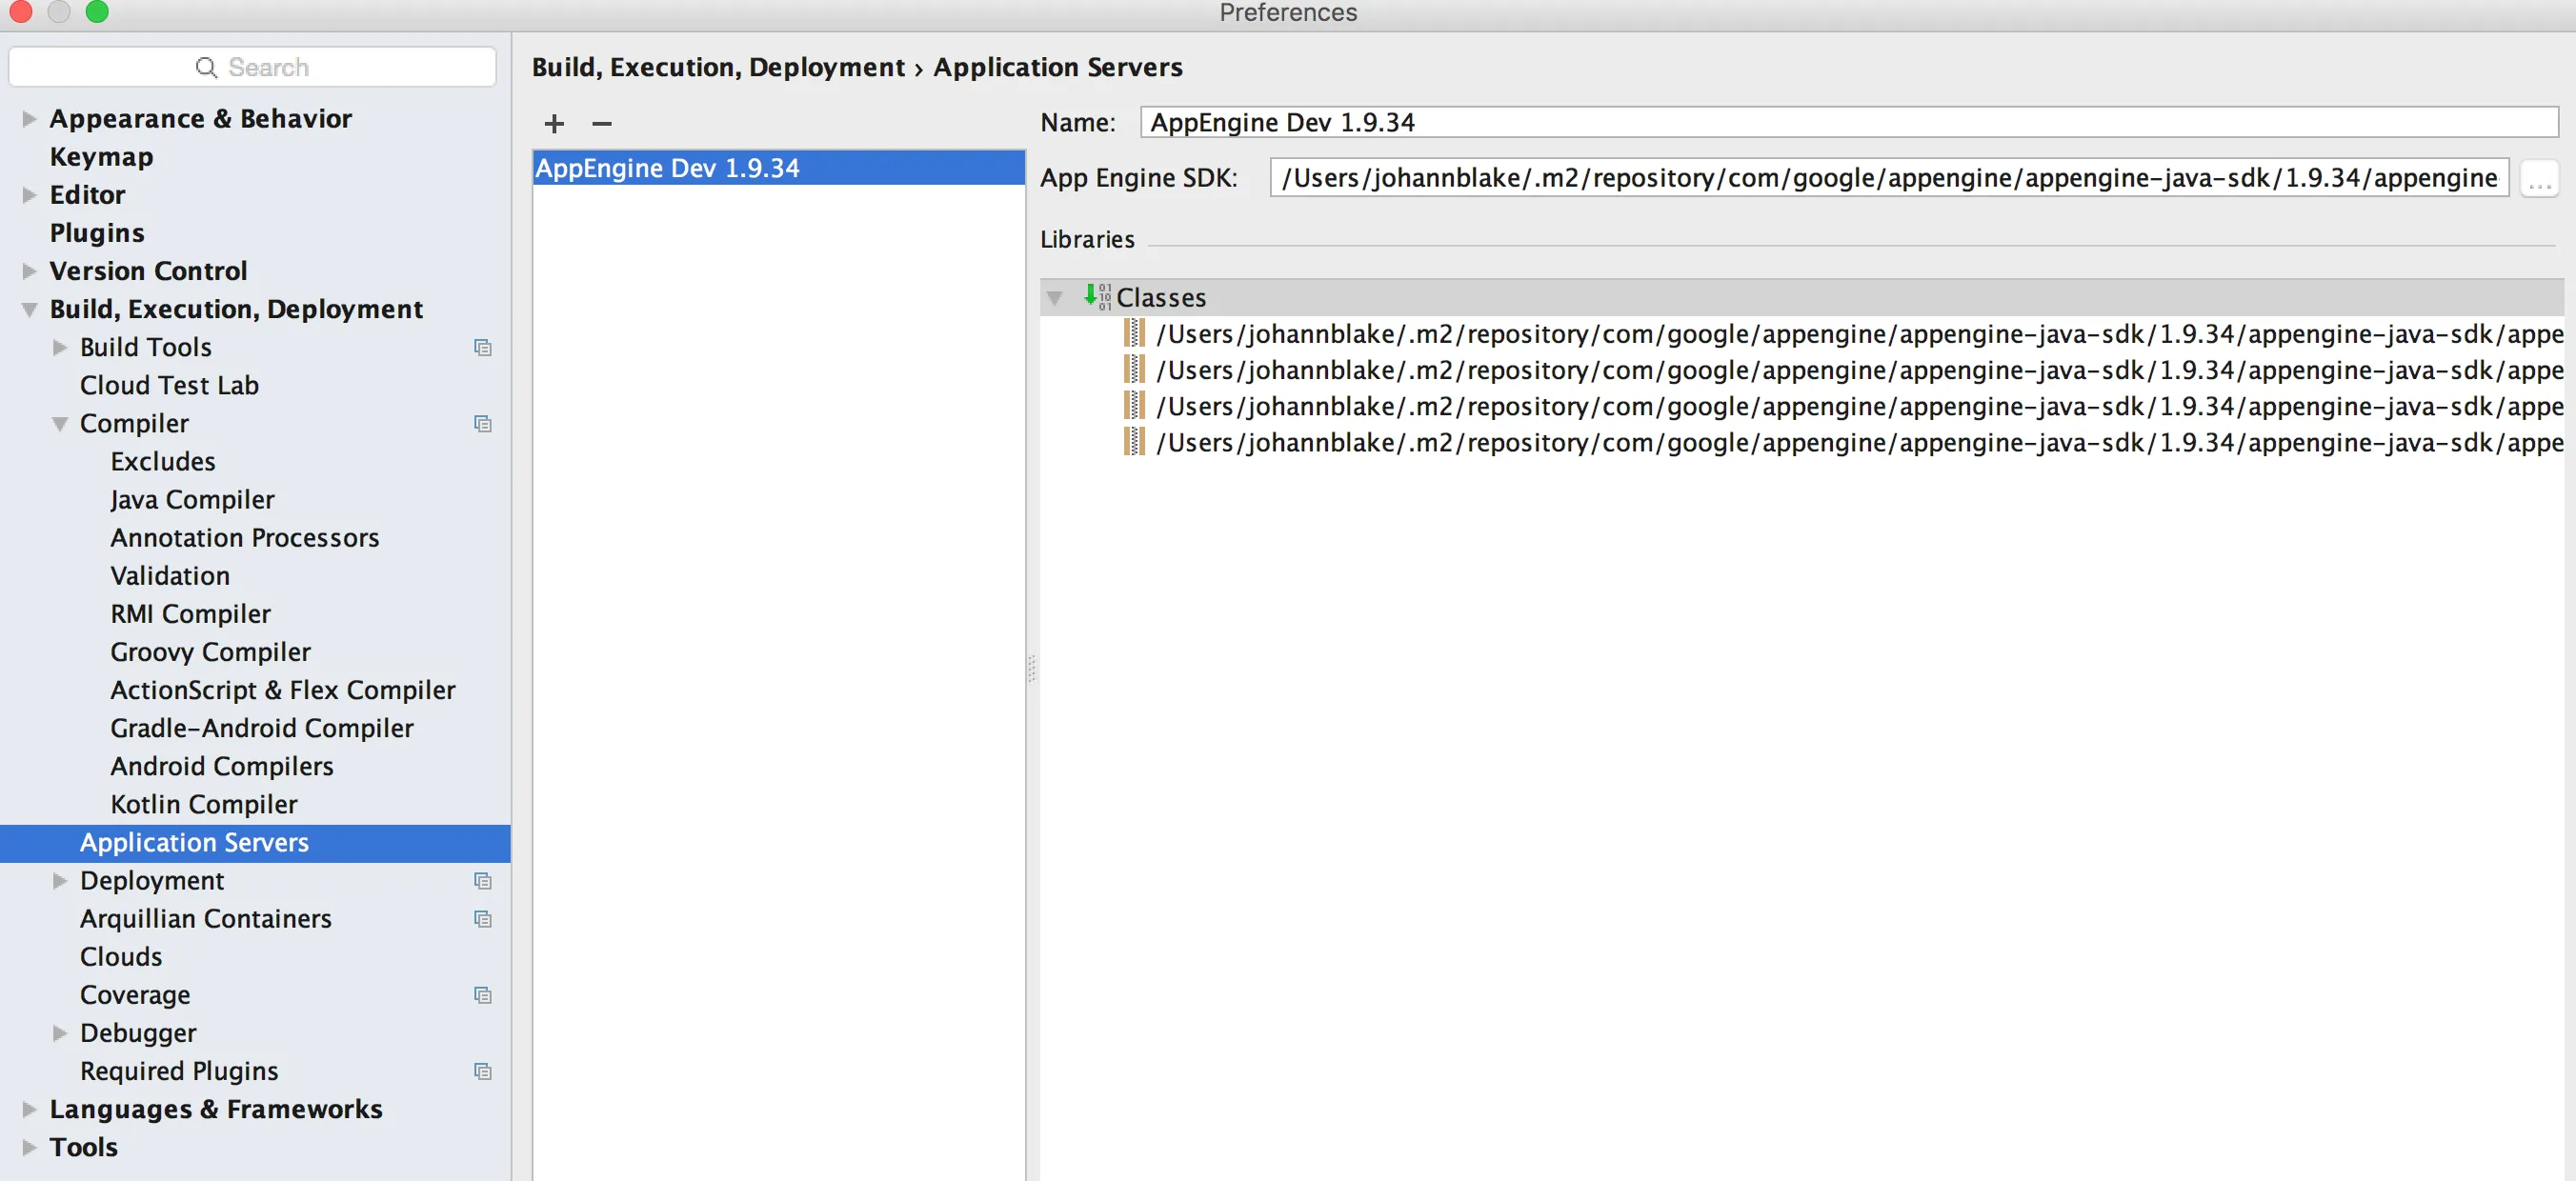Click project-level icon beside Compiler
Viewport: 2576px width, 1181px height.
tap(483, 424)
